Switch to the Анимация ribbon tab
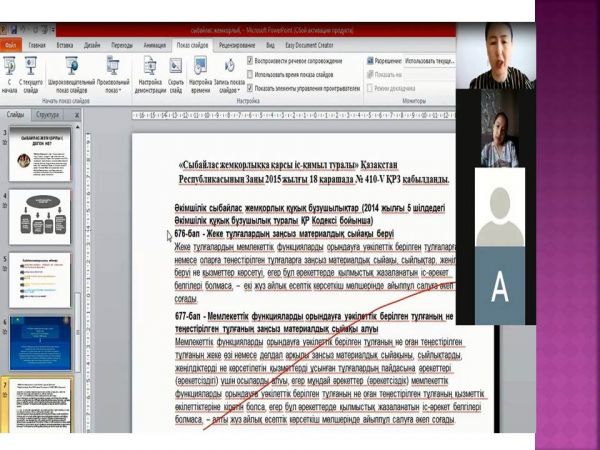Viewport: 600px width, 450px height. pyautogui.click(x=154, y=45)
